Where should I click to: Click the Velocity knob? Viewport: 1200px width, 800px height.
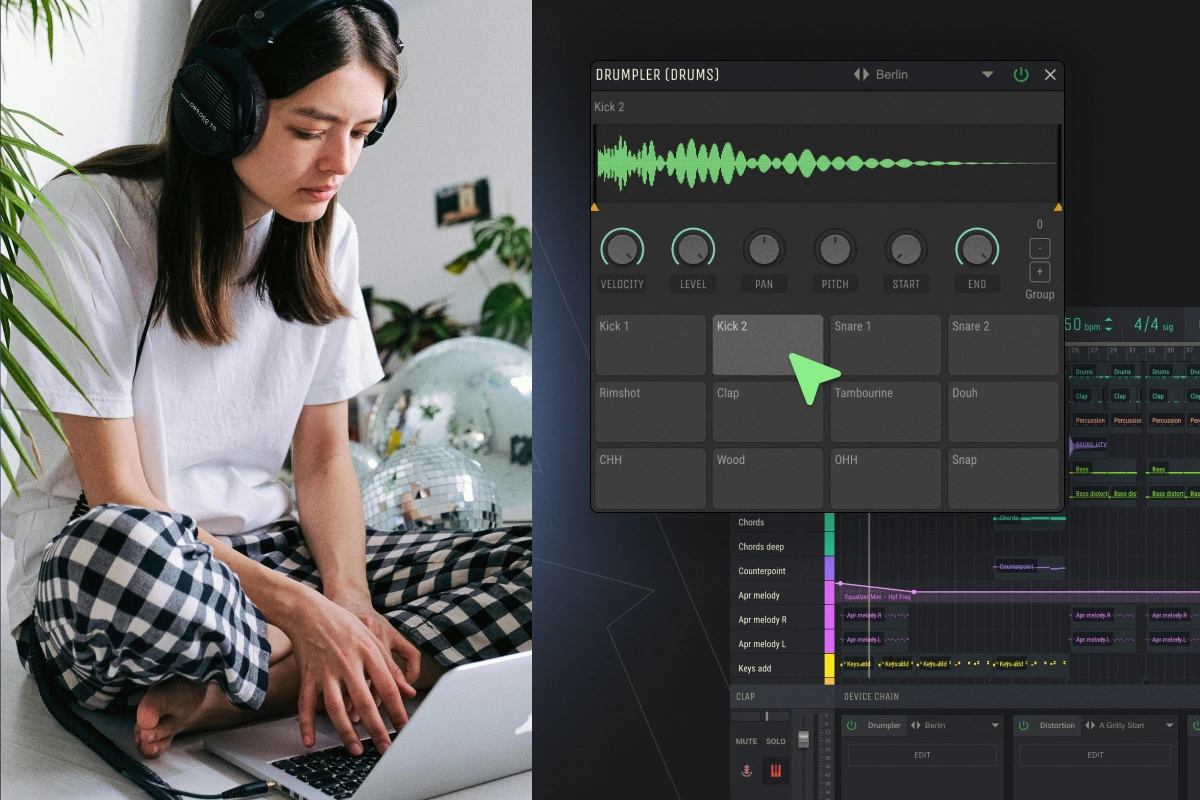point(622,248)
